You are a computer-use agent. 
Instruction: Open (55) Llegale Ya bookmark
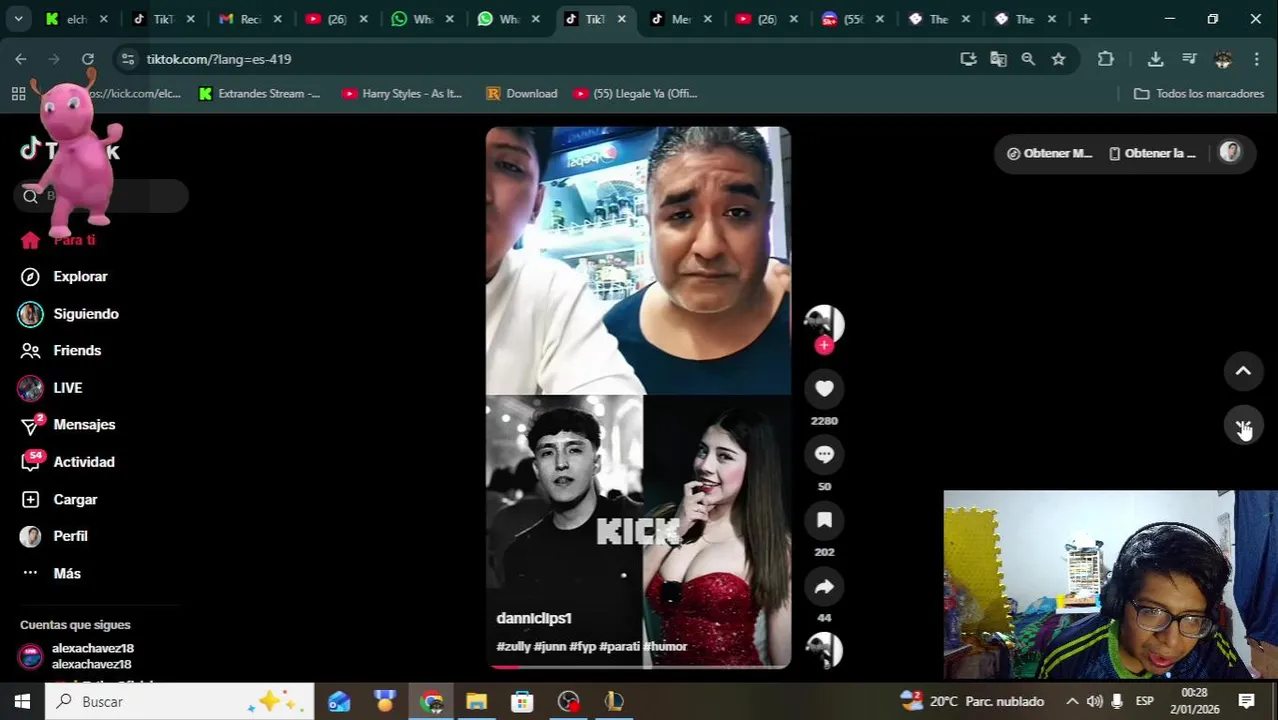coord(635,94)
